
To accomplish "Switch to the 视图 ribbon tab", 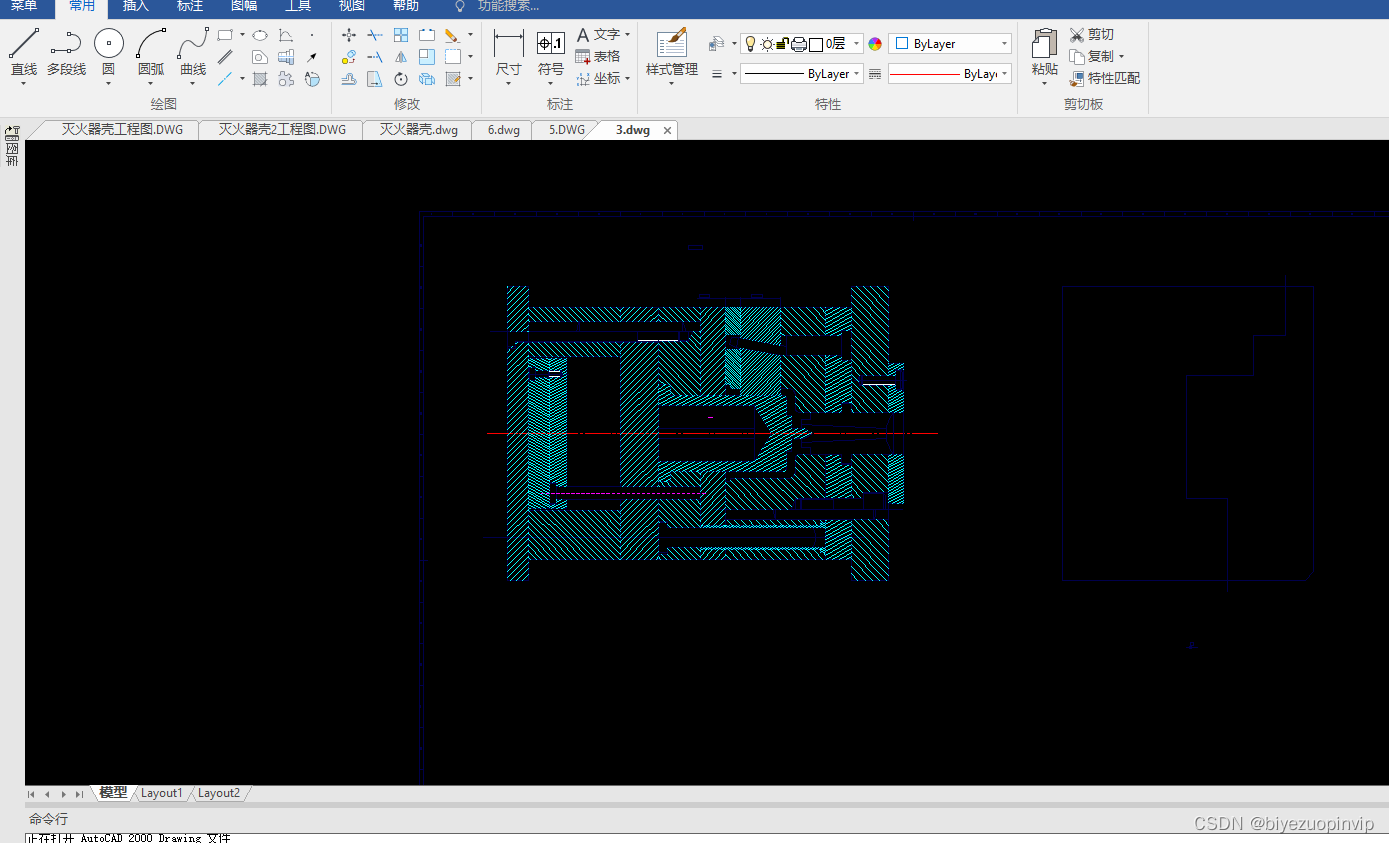I will pos(352,6).
